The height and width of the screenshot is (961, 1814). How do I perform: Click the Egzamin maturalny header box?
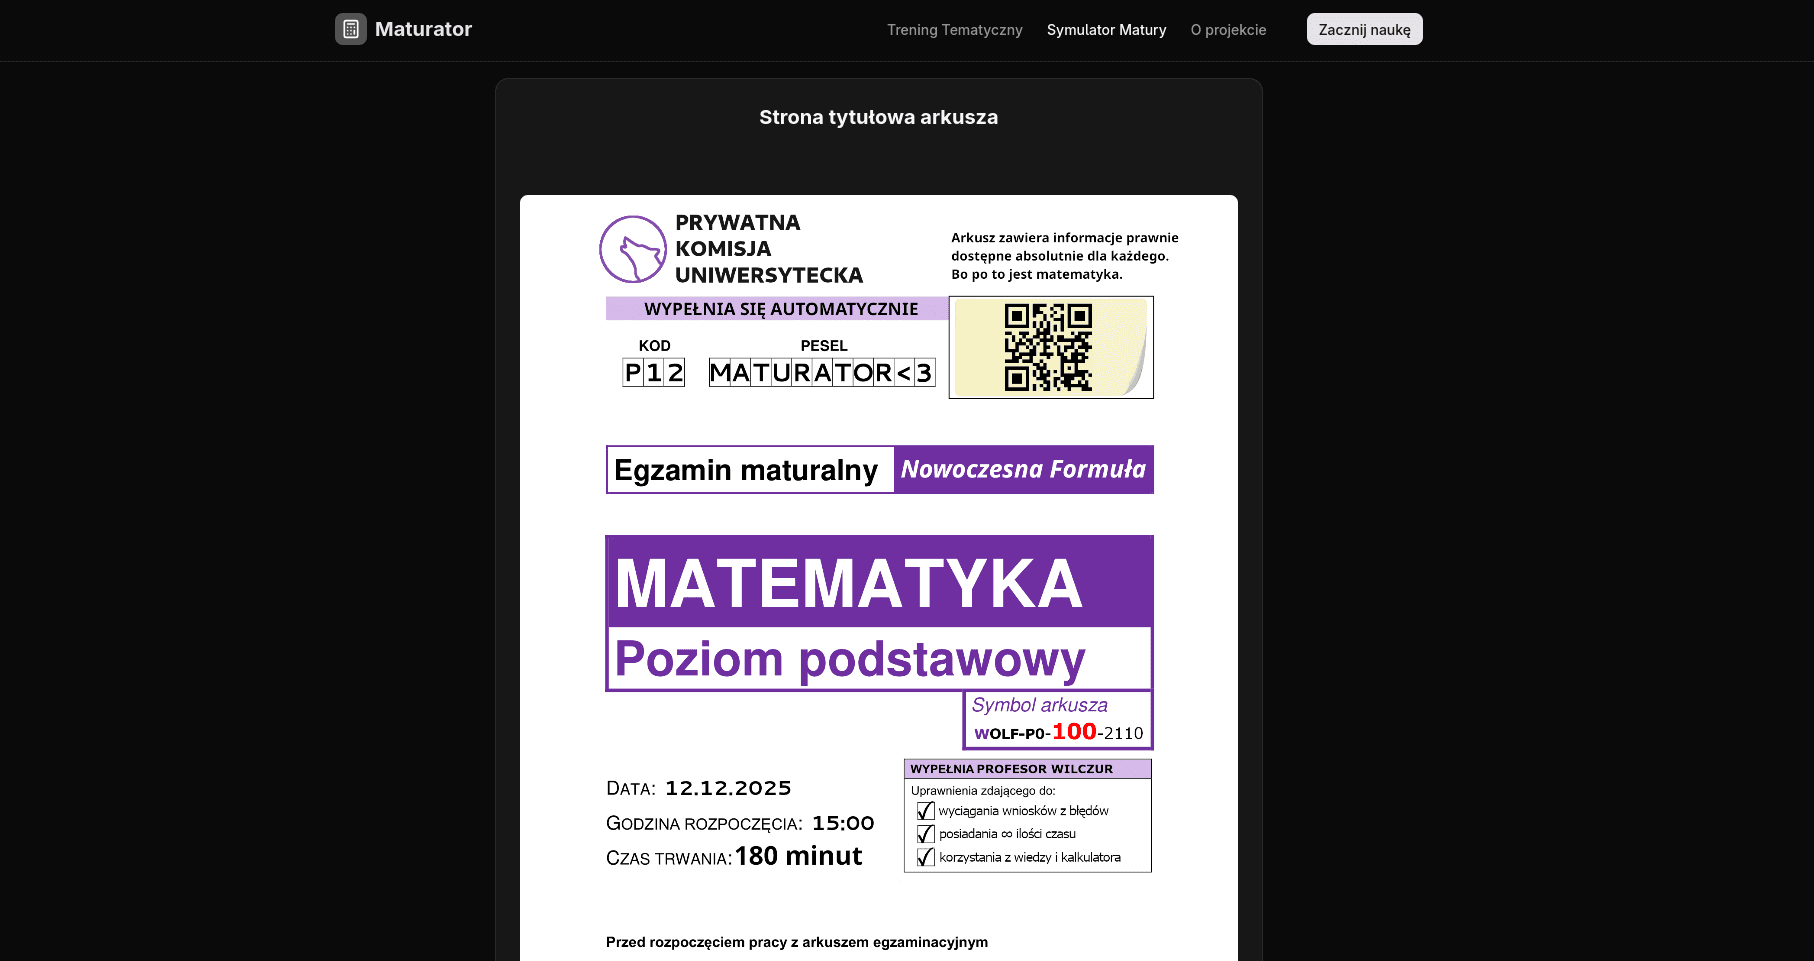click(749, 469)
